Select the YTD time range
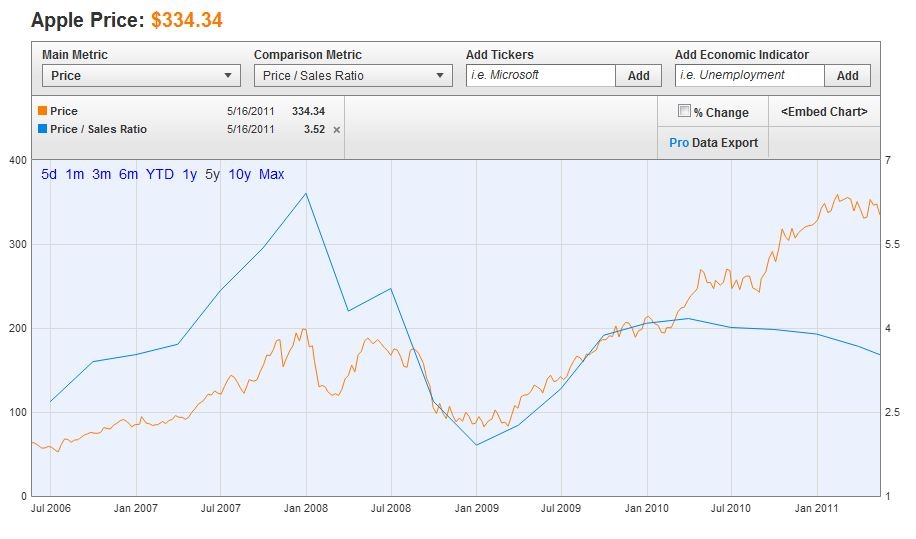This screenshot has width=916, height=539. pos(160,174)
